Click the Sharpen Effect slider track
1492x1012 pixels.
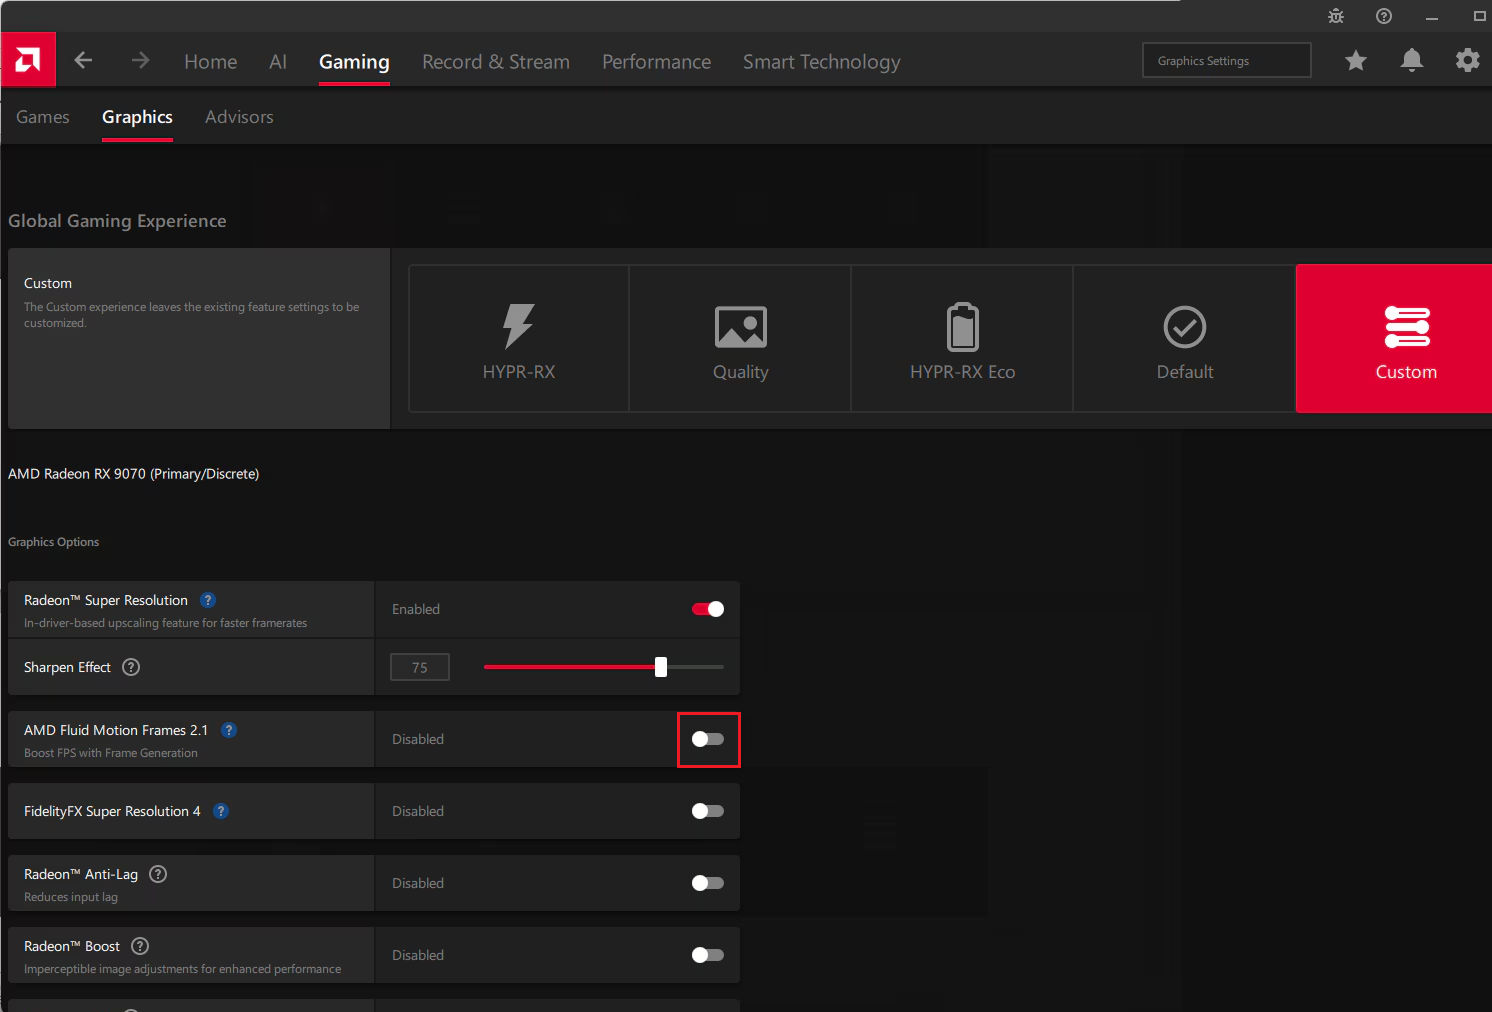[x=604, y=667]
